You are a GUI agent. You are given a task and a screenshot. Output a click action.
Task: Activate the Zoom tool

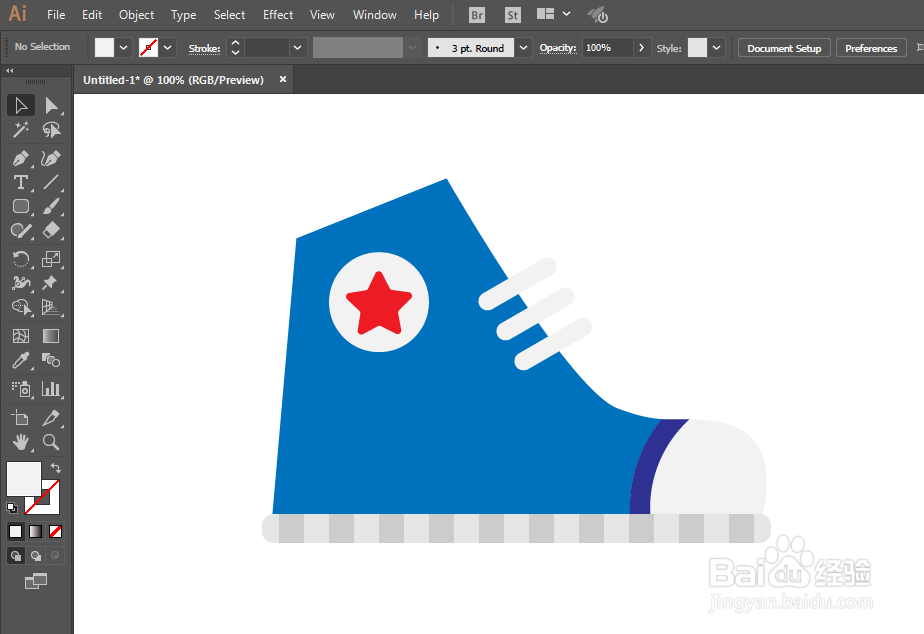tap(51, 442)
